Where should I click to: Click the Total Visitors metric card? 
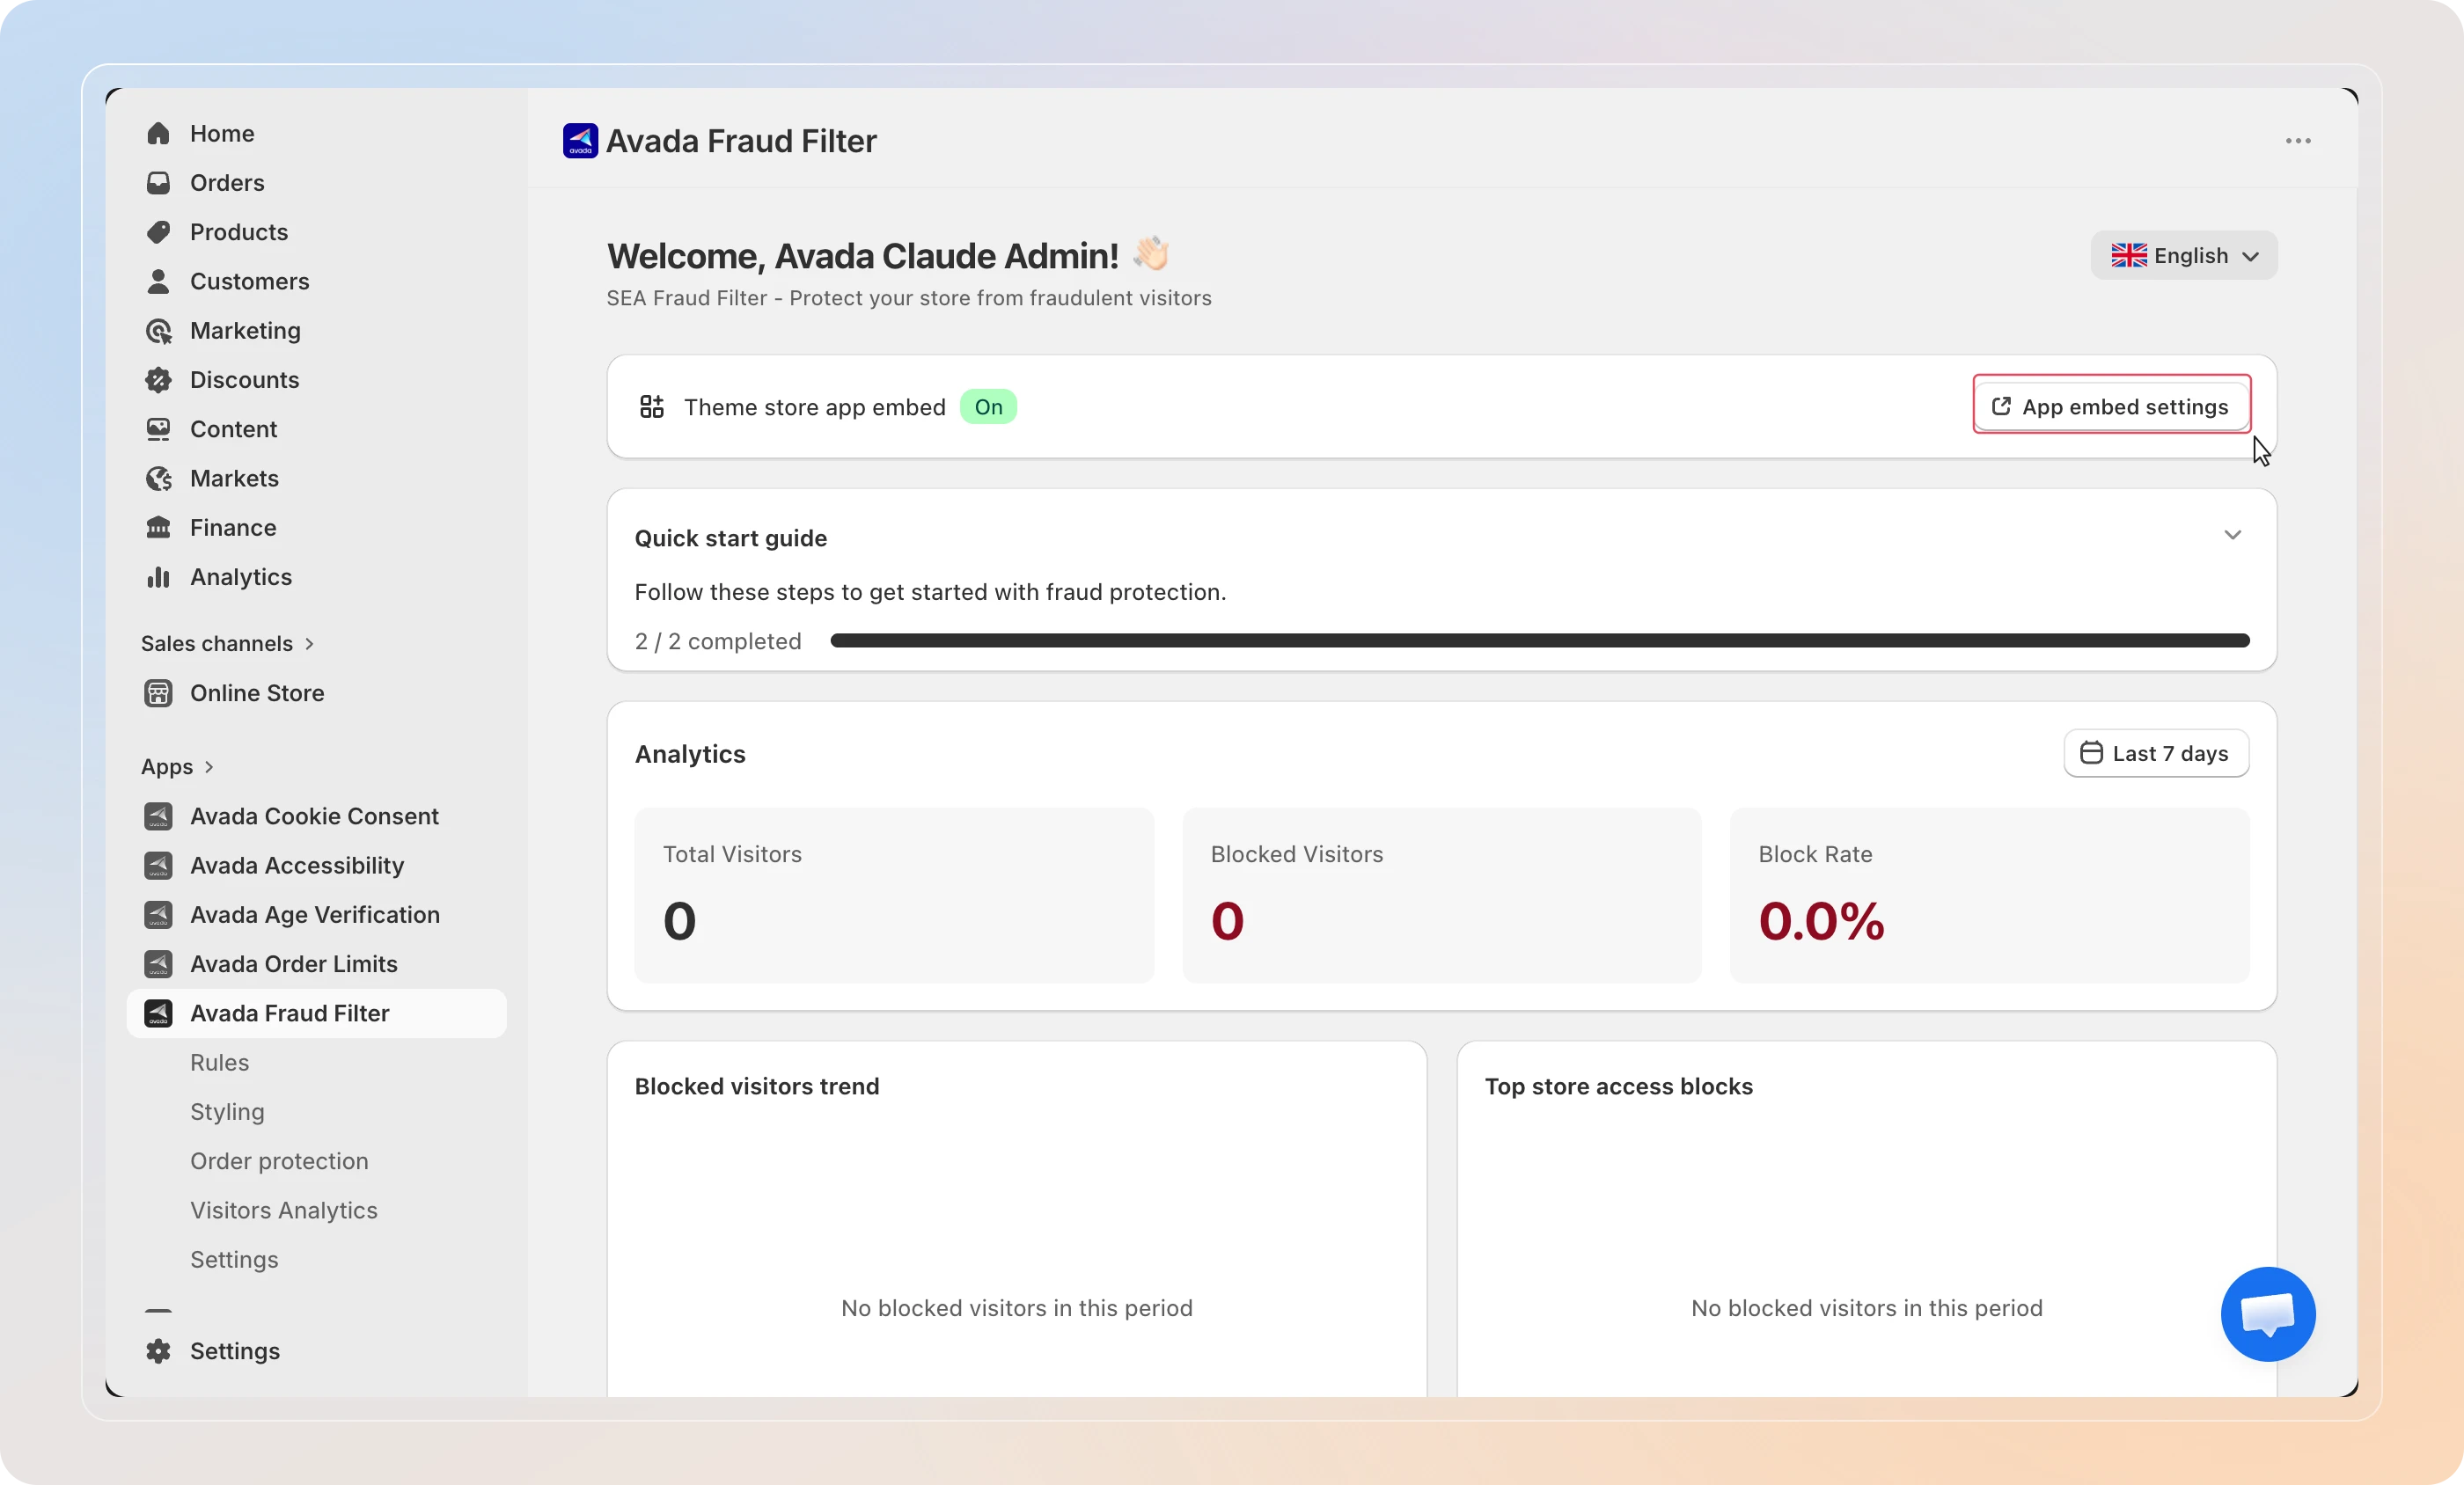pyautogui.click(x=894, y=895)
